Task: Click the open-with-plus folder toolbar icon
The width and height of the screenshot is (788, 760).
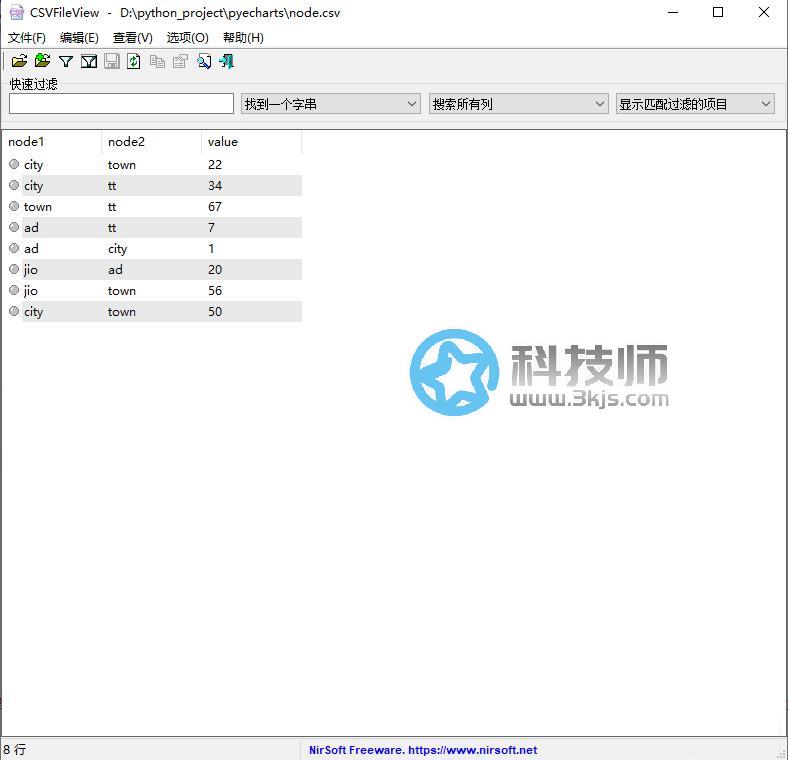Action: 42,61
